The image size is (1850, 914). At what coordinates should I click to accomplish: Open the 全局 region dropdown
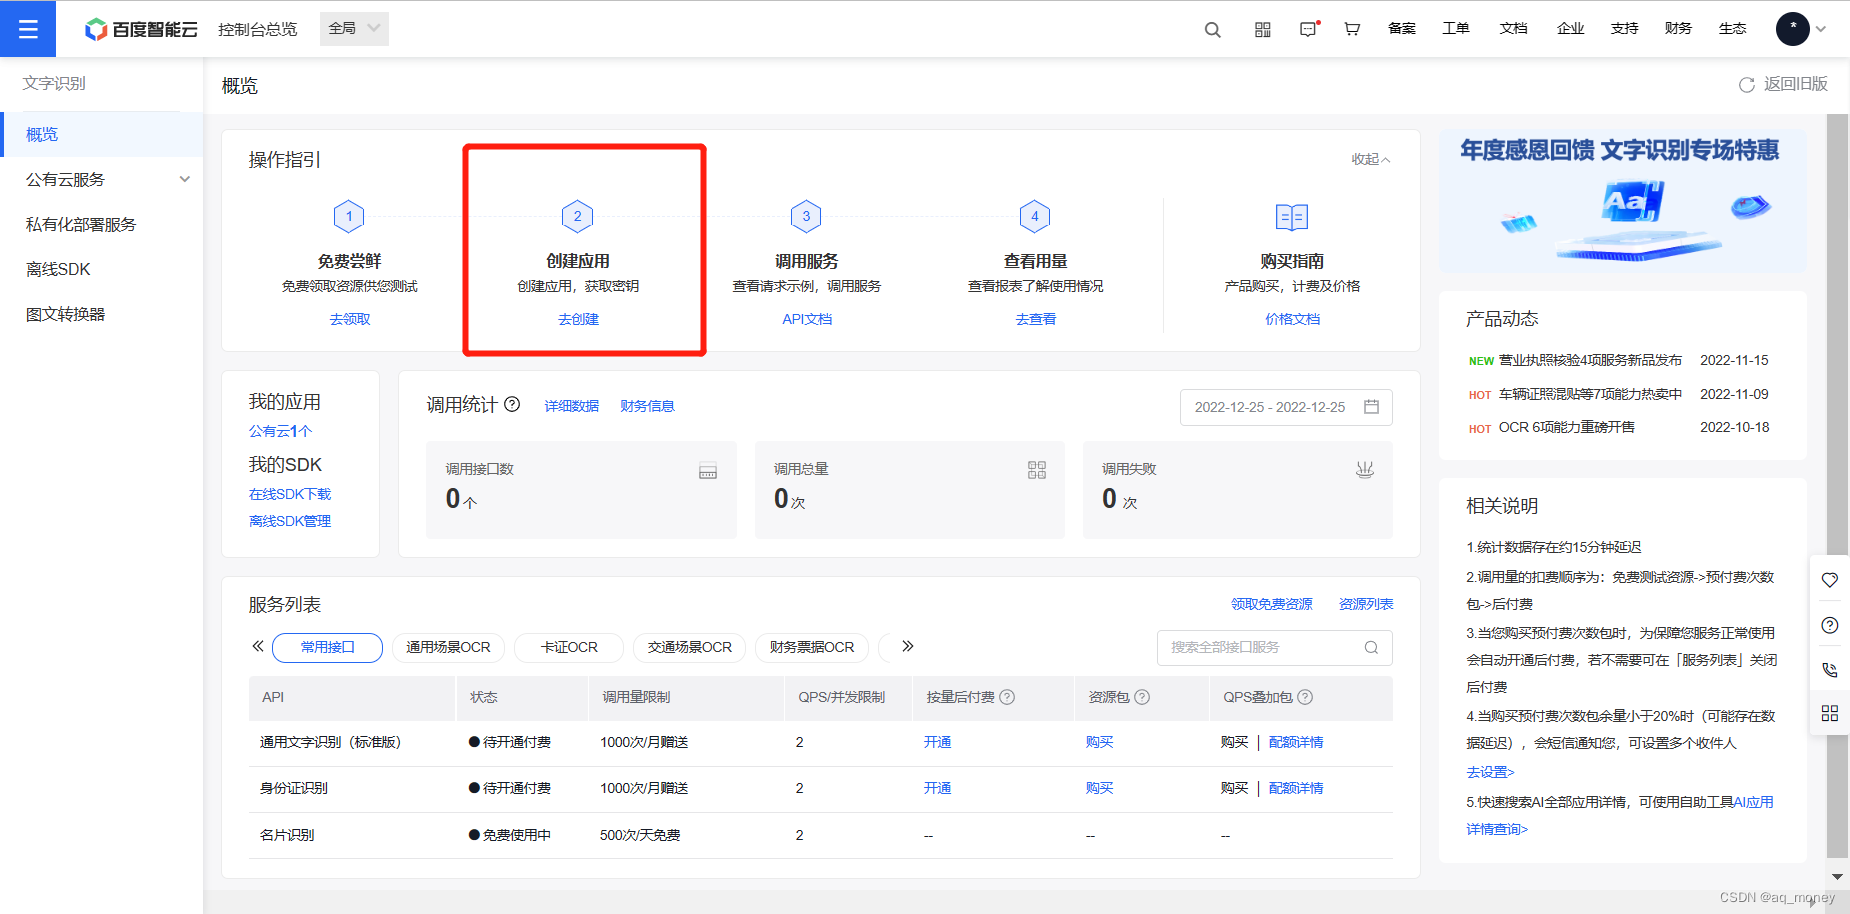(x=354, y=29)
